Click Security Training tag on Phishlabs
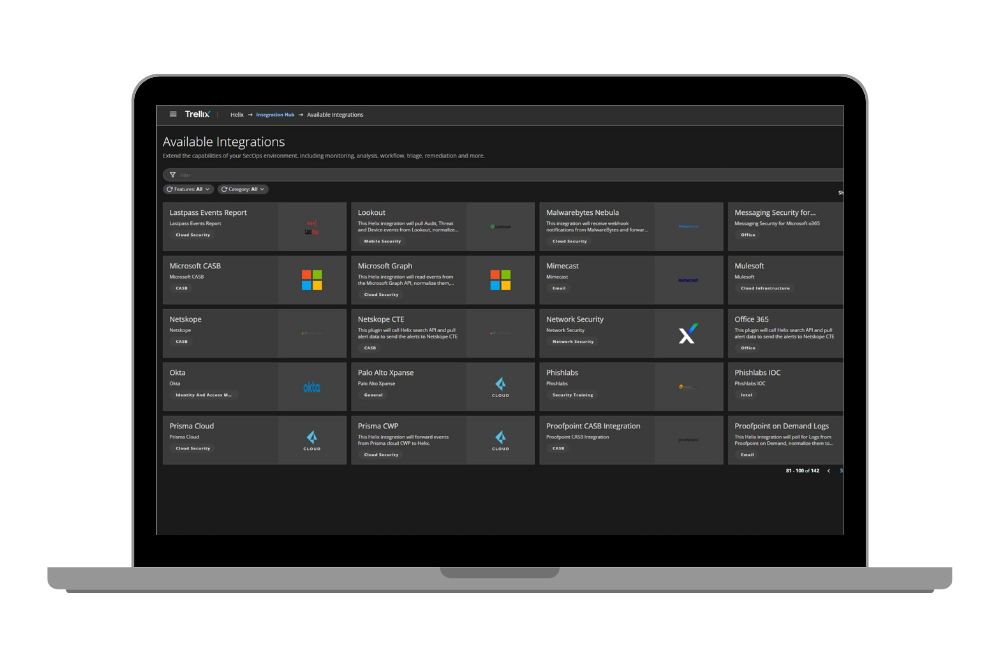 click(x=573, y=395)
